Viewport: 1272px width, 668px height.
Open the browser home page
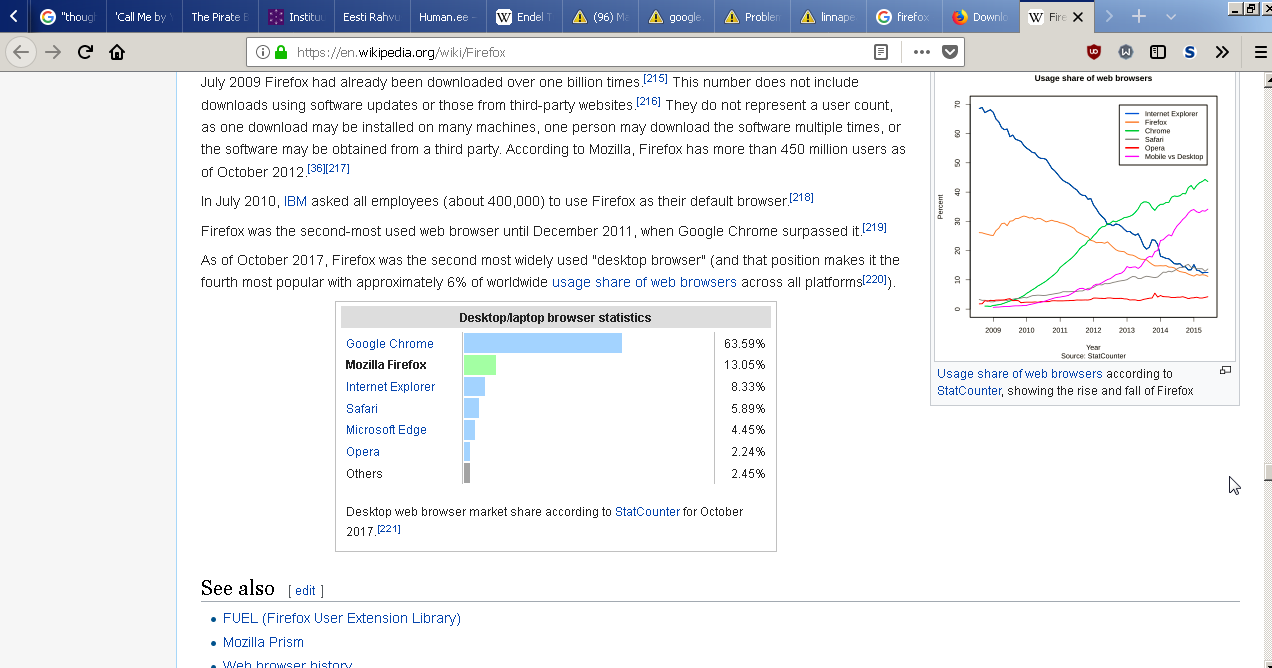pyautogui.click(x=117, y=52)
